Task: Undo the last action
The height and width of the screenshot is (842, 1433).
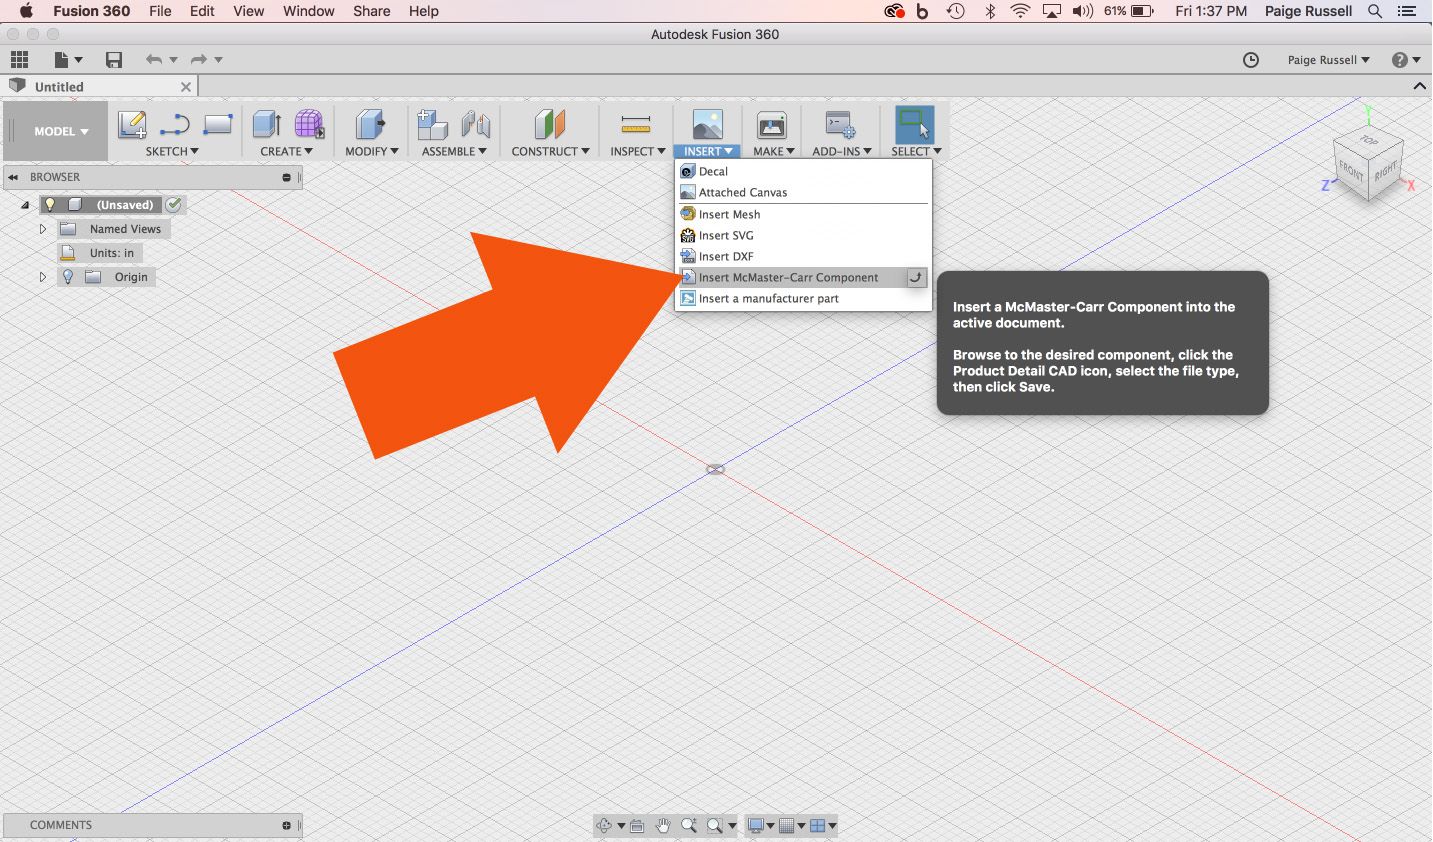Action: pyautogui.click(x=153, y=60)
